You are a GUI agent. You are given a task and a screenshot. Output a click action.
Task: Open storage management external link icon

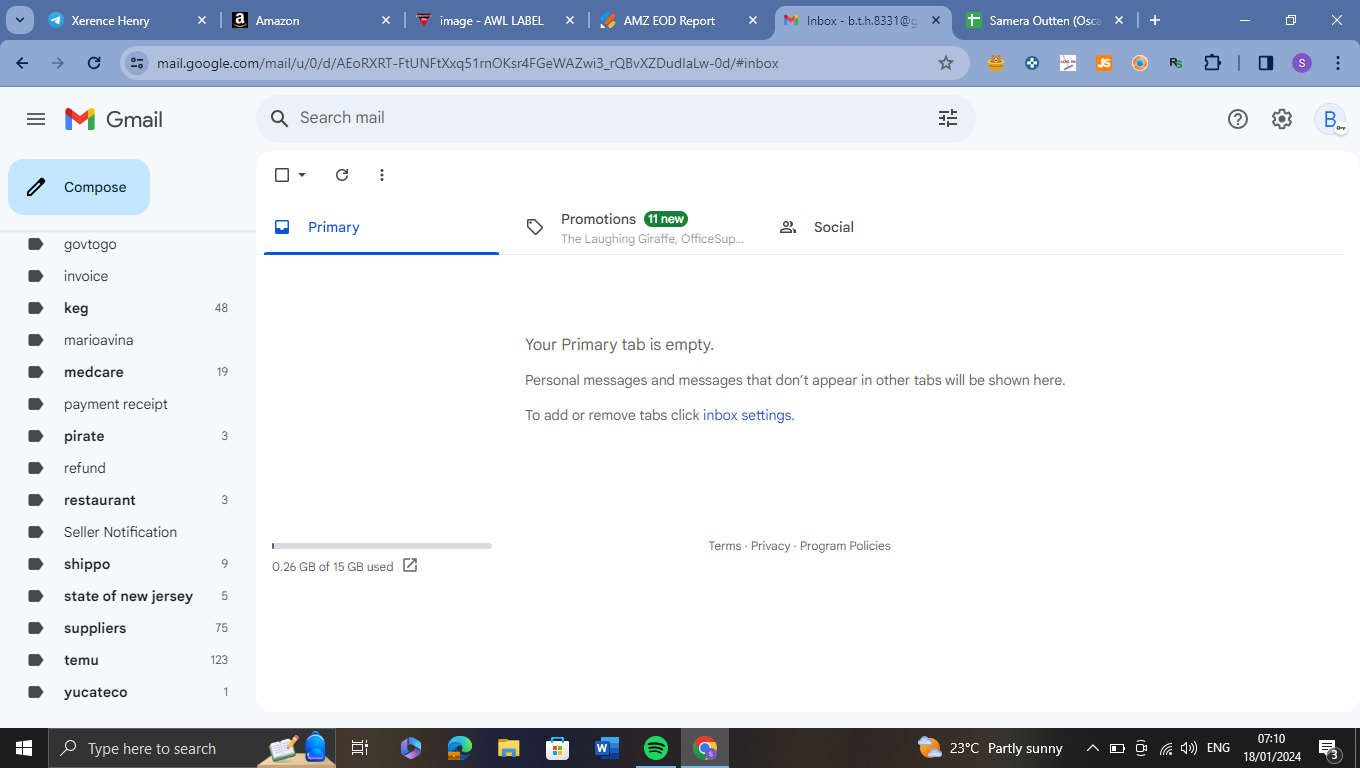pyautogui.click(x=410, y=566)
